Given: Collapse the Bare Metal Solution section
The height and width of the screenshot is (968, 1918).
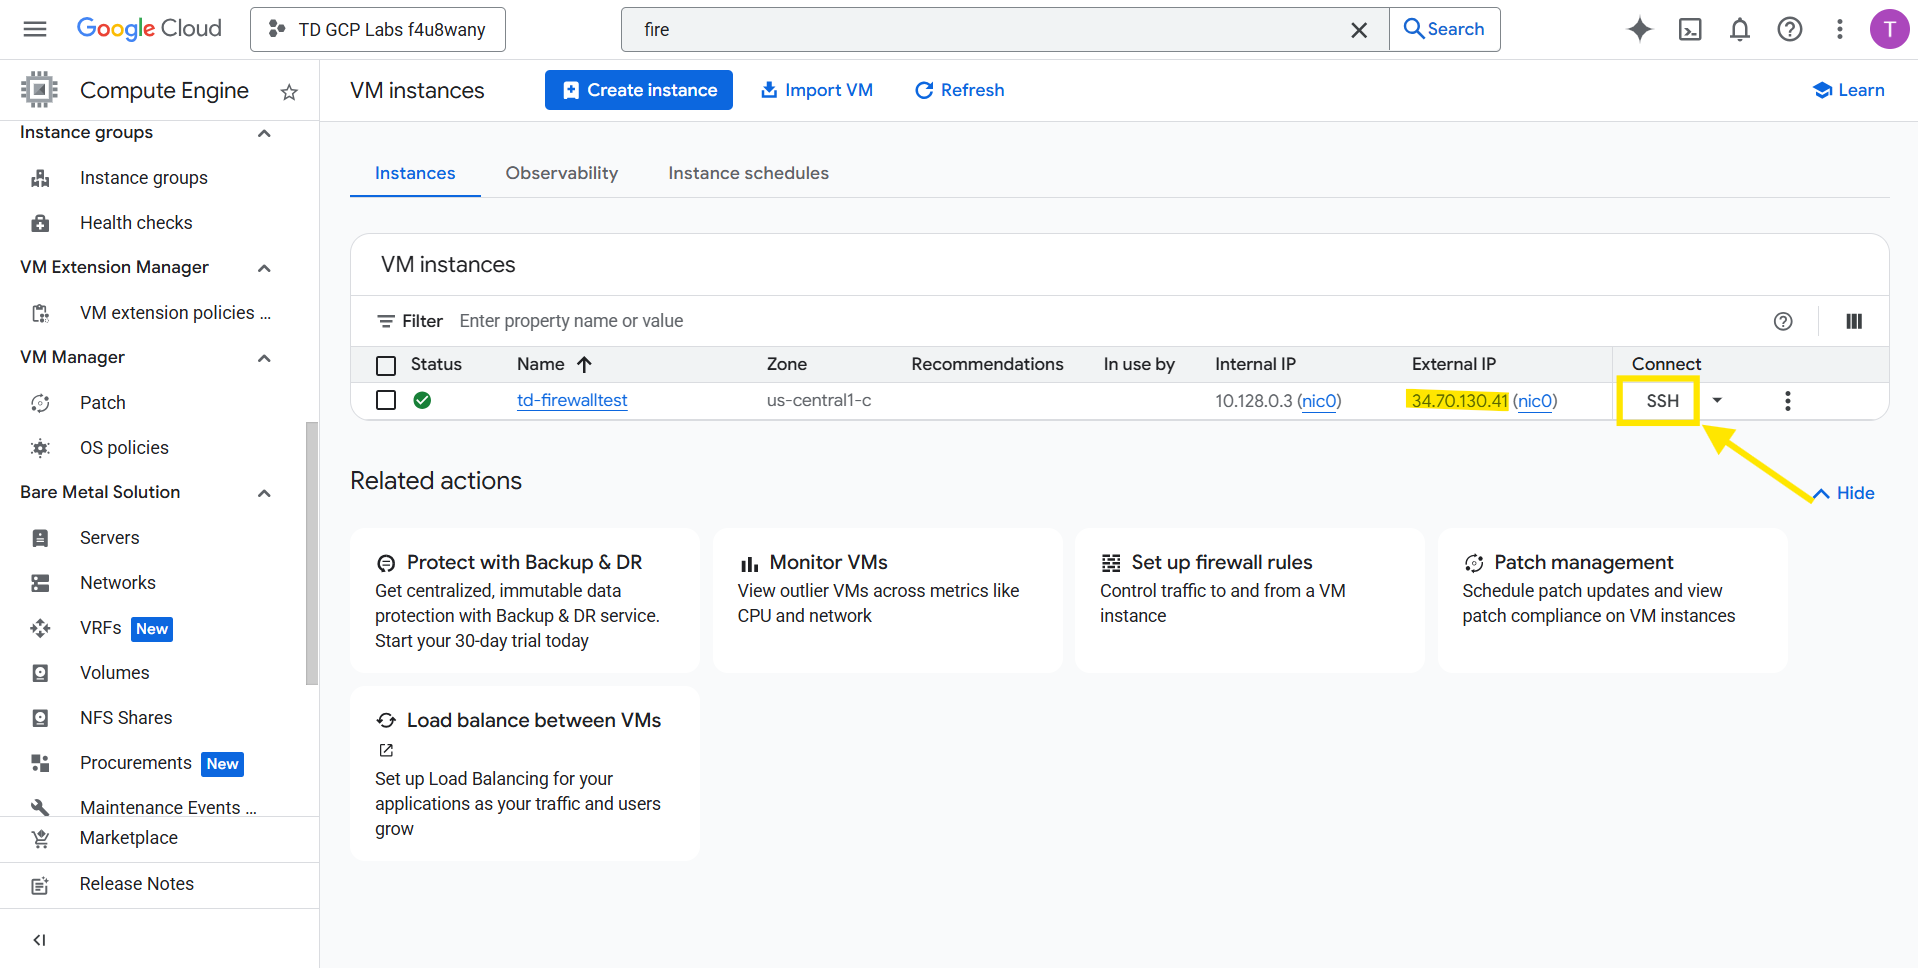Looking at the screenshot, I should tap(264, 493).
